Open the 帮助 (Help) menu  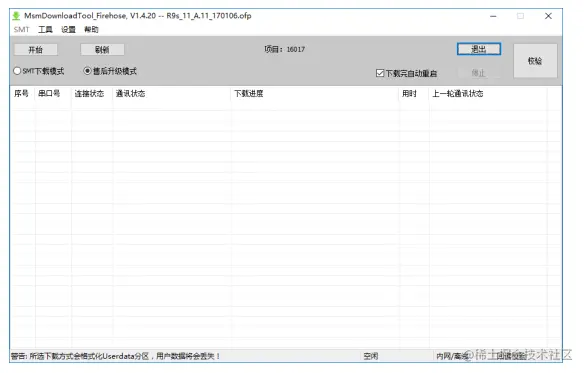point(91,29)
